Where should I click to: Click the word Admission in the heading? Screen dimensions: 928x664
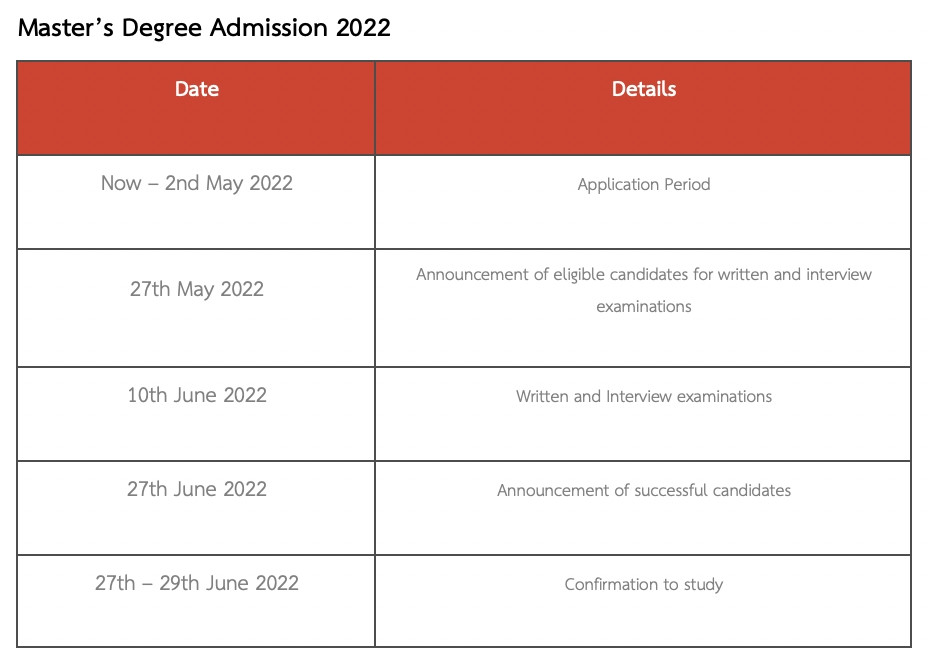[x=269, y=28]
